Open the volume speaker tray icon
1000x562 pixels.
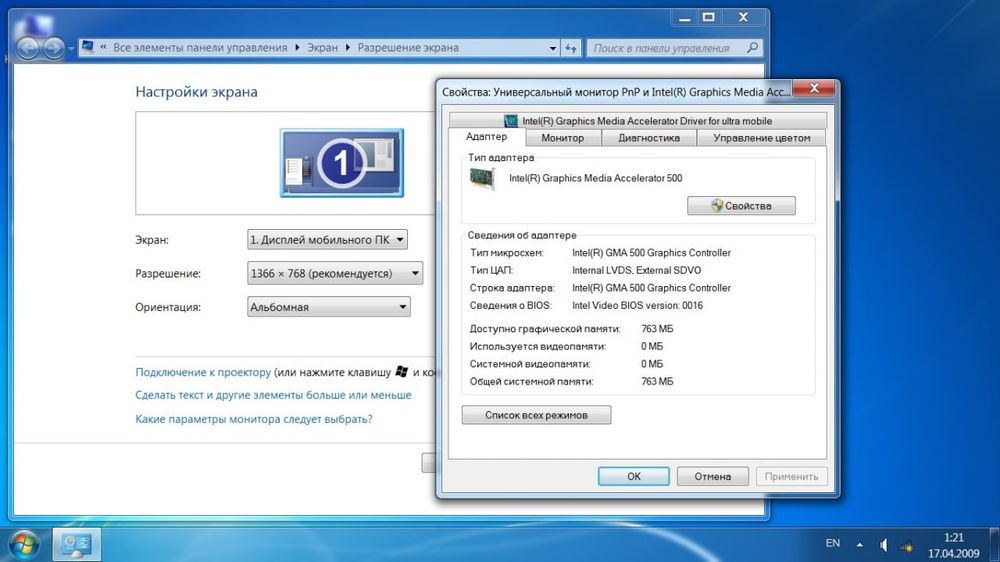[884, 545]
